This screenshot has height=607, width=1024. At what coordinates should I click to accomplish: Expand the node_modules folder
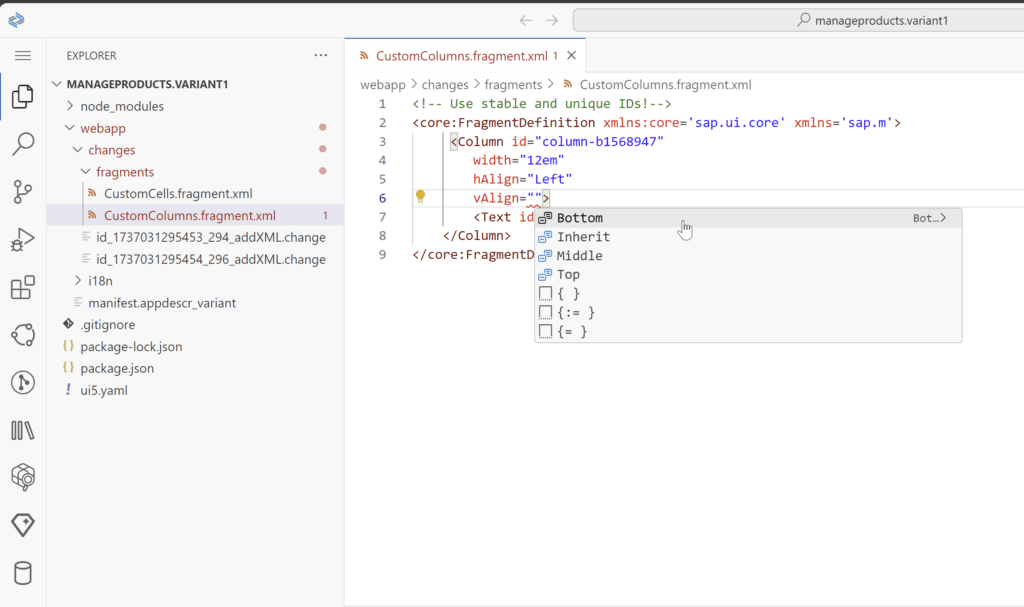click(x=70, y=106)
